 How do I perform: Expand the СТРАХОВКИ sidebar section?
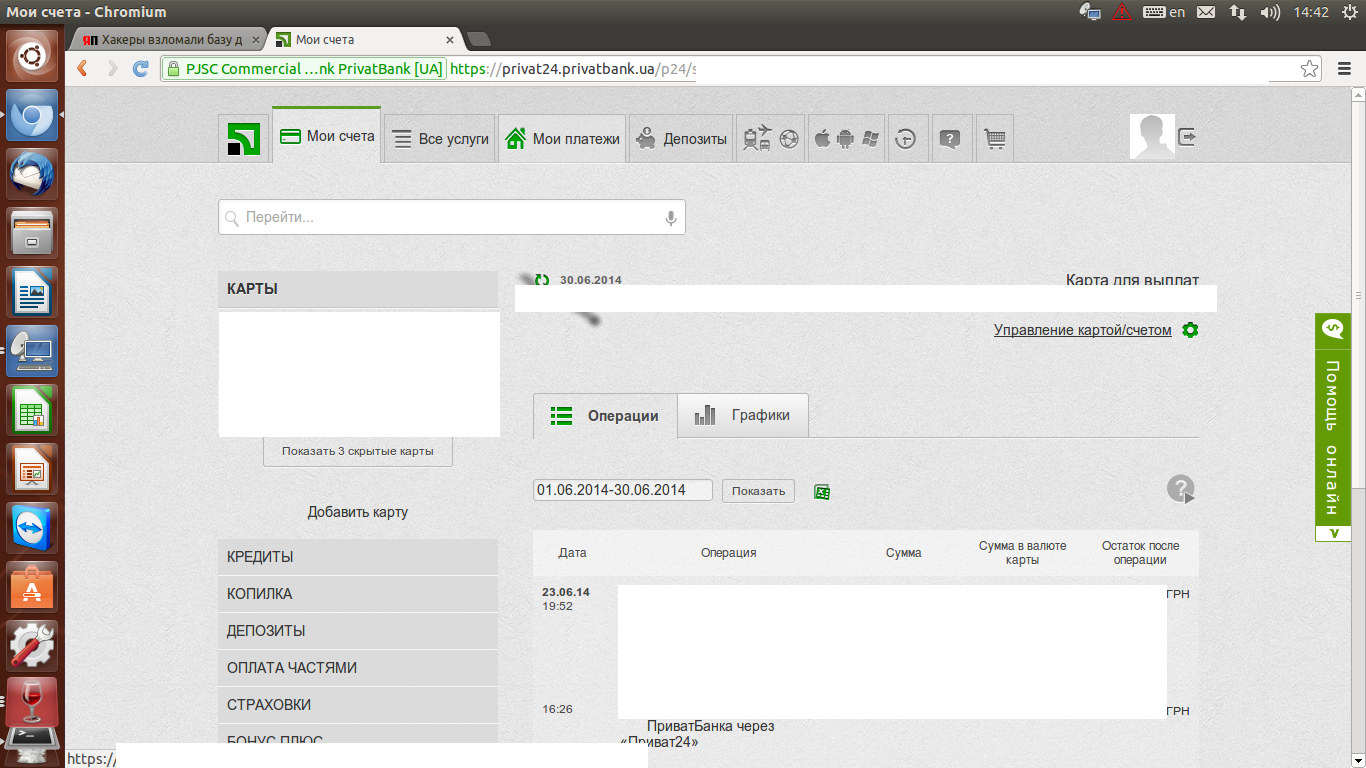tap(358, 705)
